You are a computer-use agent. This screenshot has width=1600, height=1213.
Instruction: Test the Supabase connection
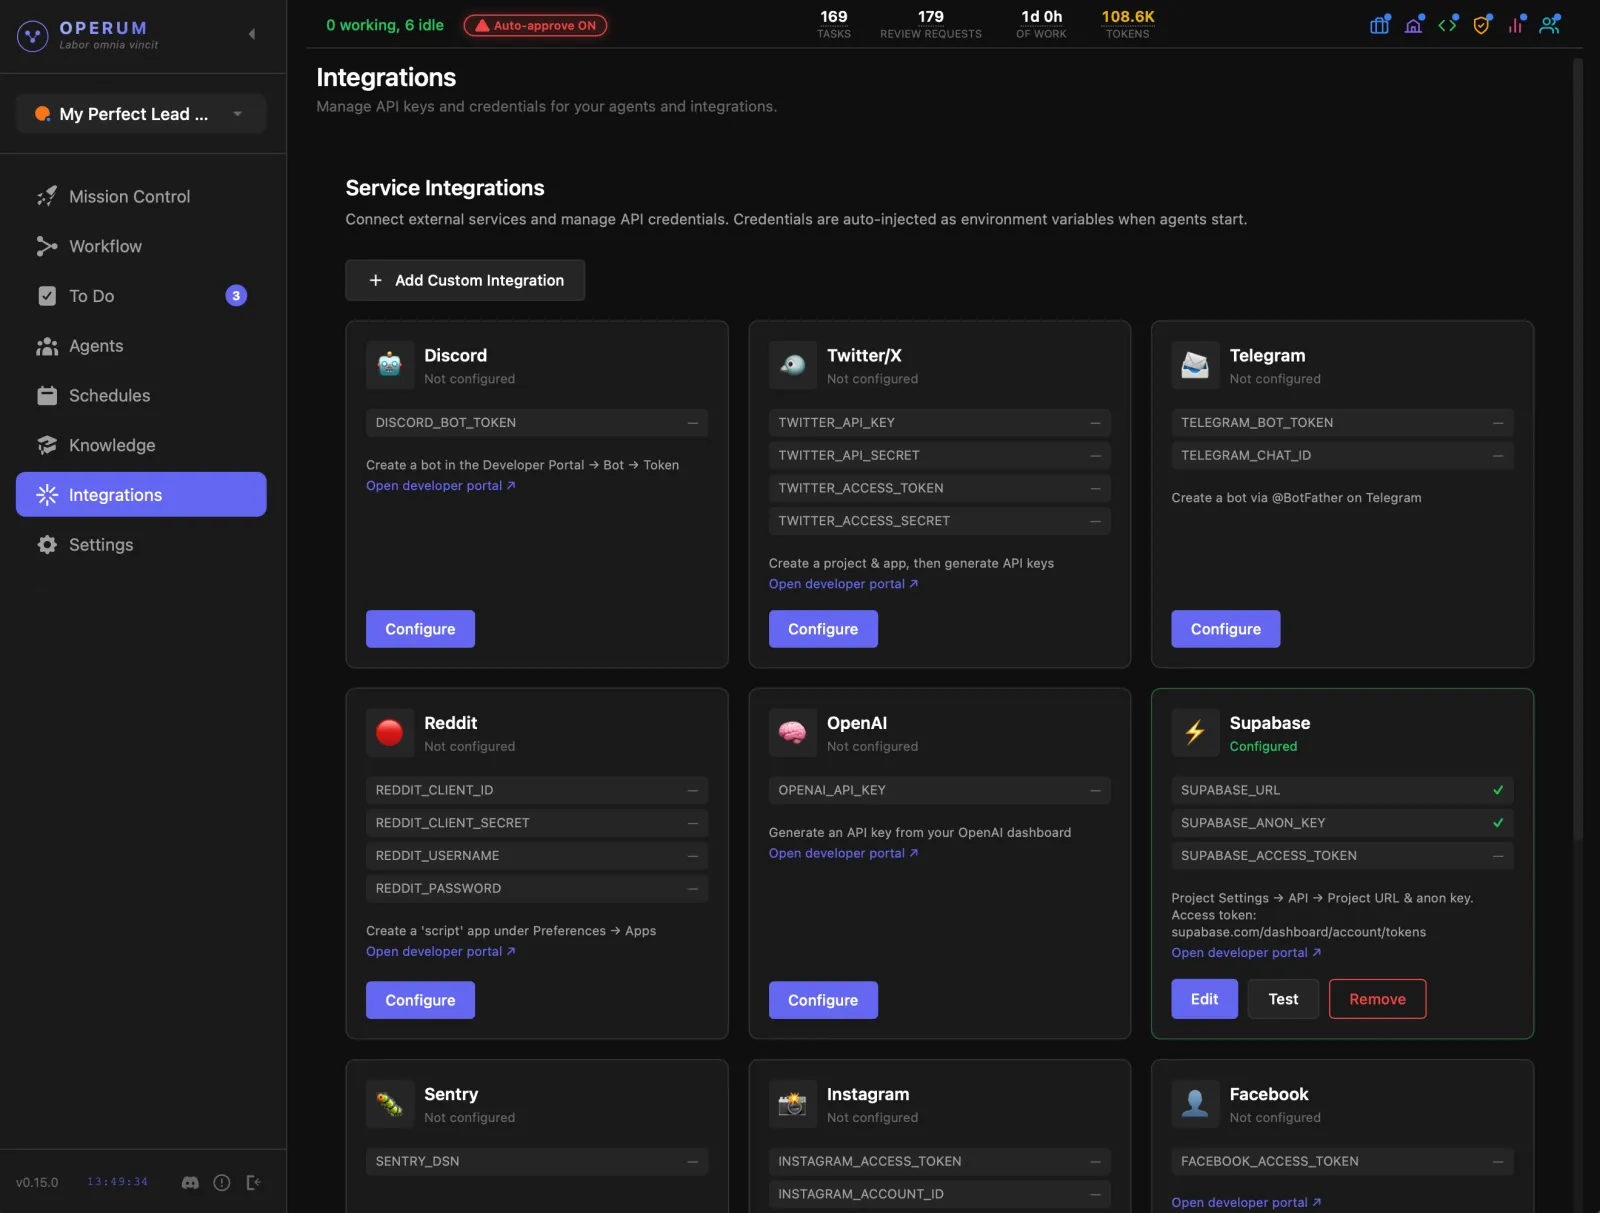[1282, 999]
